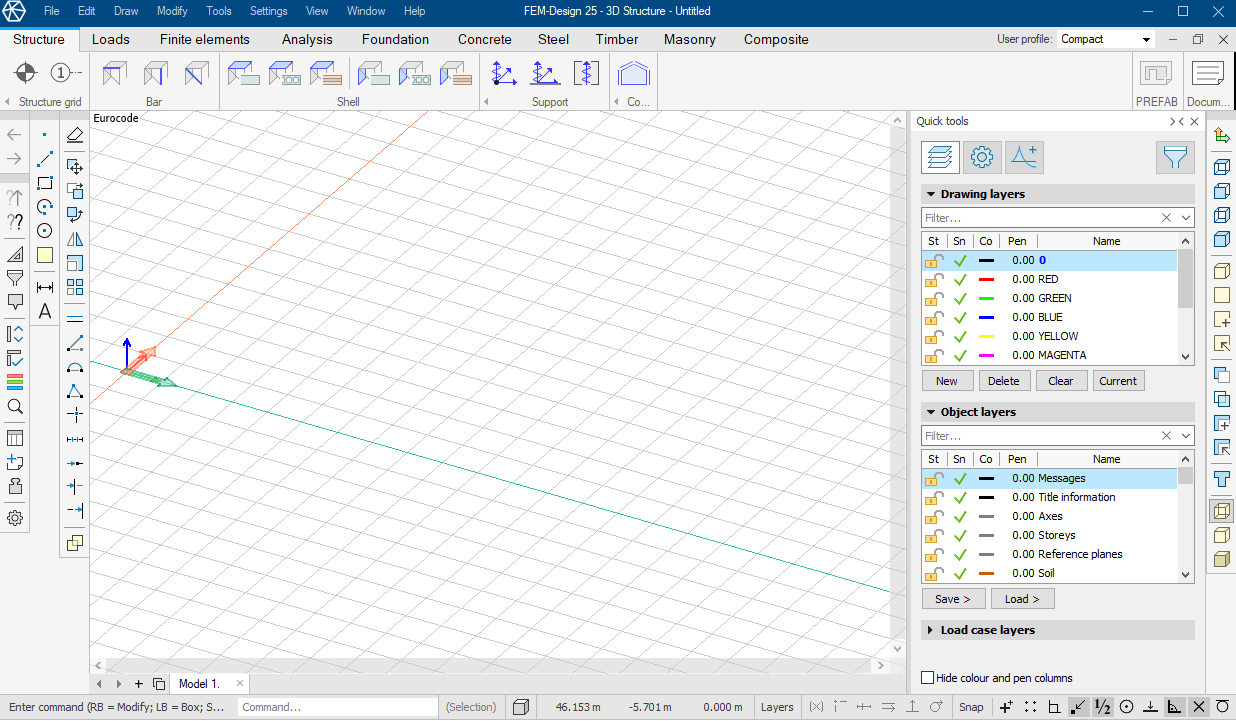Screen dimensions: 1236x721
Task: Toggle snap checkmark for Soil layer
Action: 960,573
